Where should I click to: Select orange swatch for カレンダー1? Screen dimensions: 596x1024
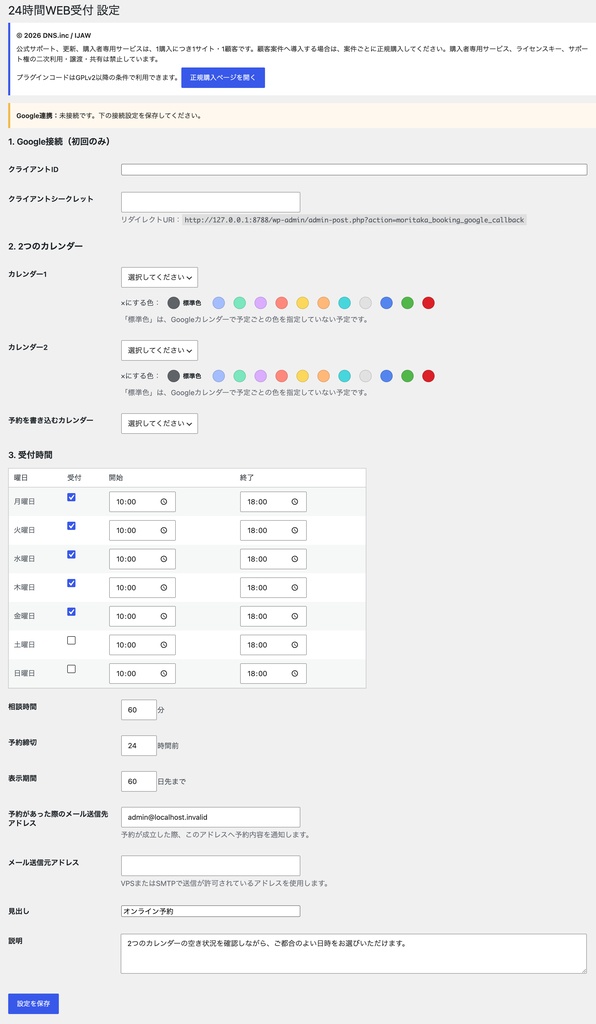[324, 303]
